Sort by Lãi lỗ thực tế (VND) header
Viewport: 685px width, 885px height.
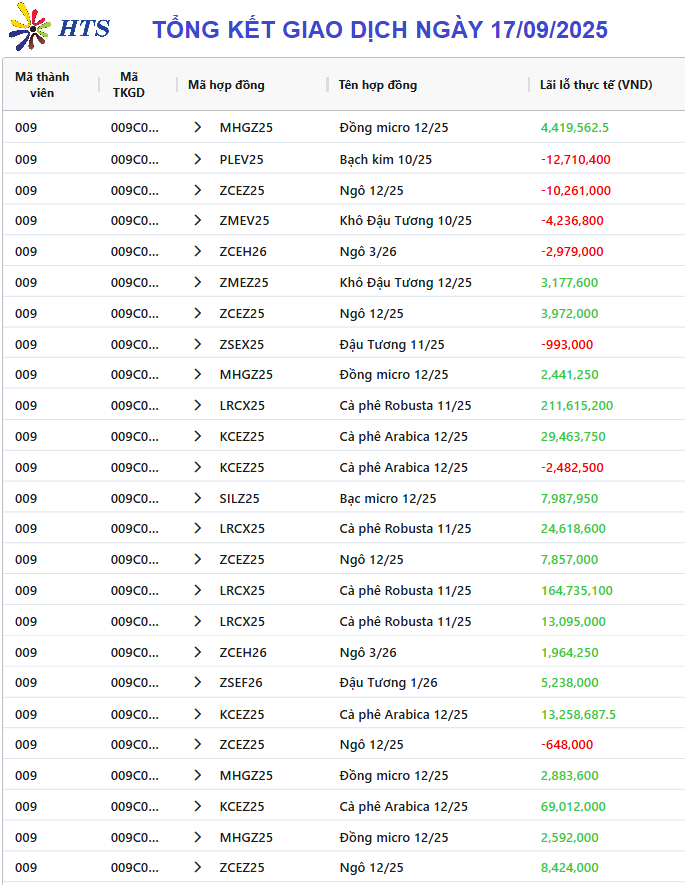click(x=596, y=85)
